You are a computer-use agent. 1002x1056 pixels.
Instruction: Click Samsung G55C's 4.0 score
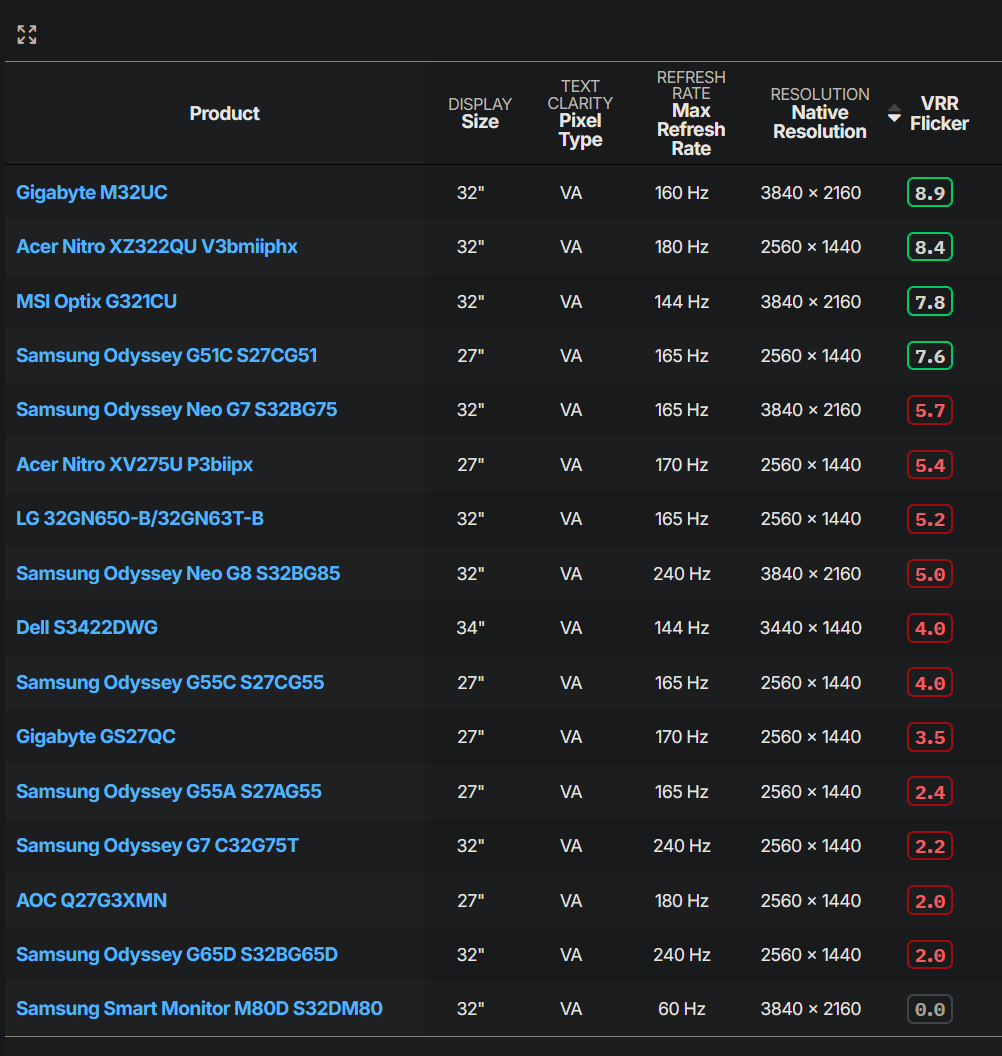tap(930, 682)
